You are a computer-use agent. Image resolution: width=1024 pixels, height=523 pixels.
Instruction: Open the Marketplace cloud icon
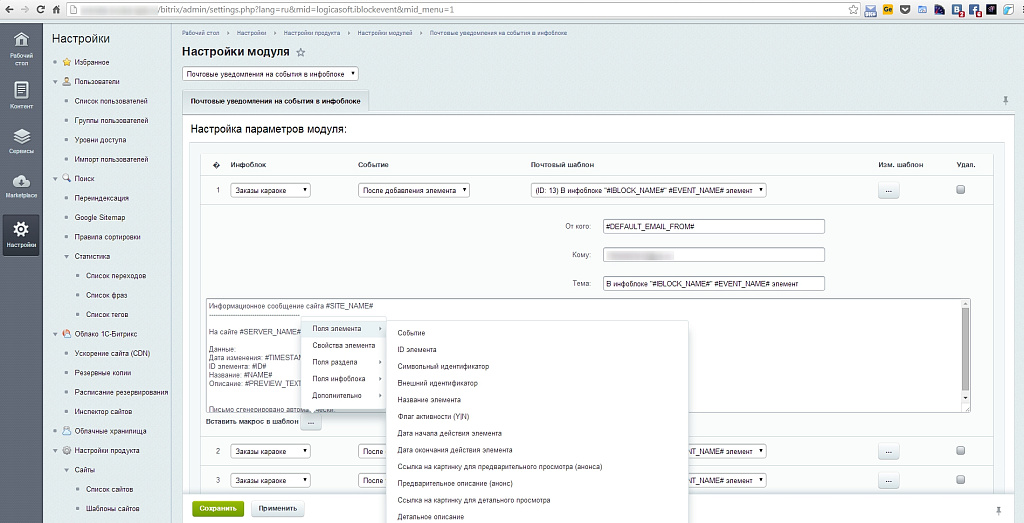click(x=21, y=185)
